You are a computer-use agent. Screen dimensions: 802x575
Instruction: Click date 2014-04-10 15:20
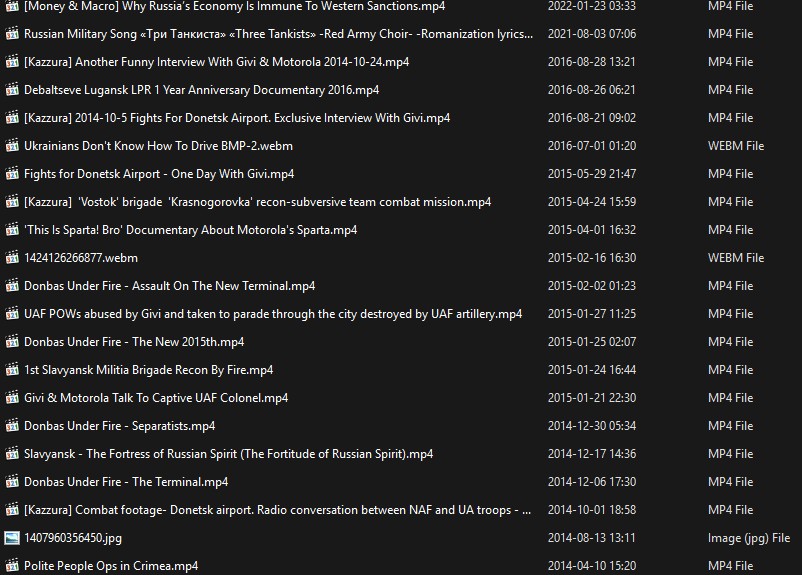[592, 566]
